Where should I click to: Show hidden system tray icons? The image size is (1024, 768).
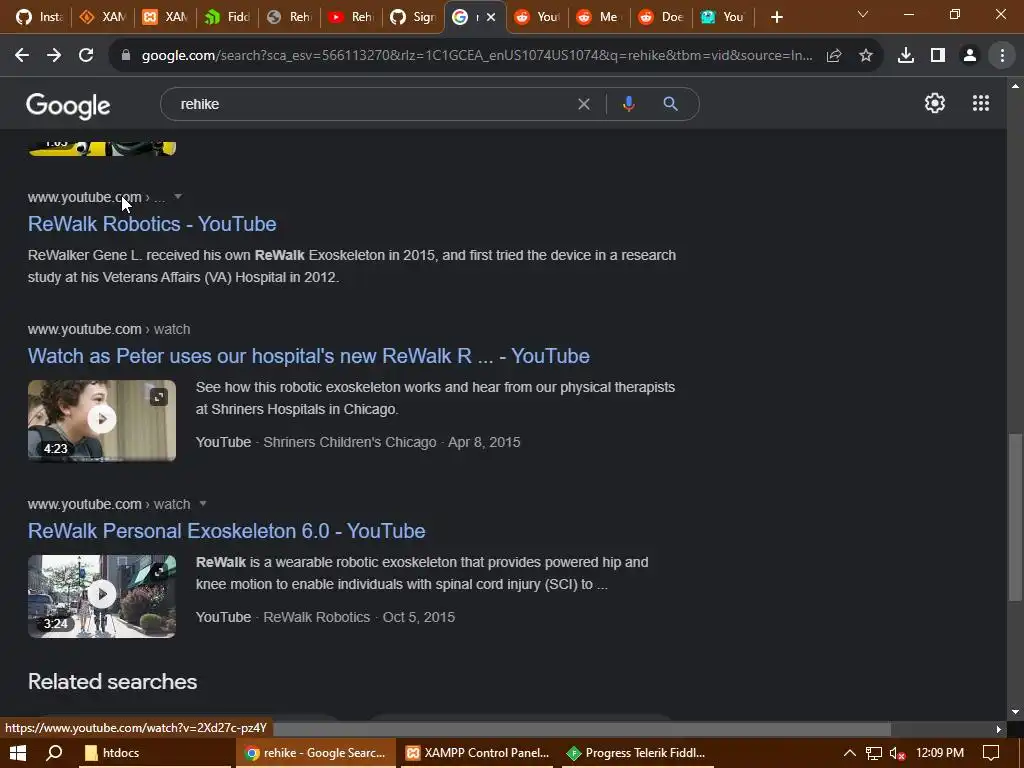[x=849, y=753]
